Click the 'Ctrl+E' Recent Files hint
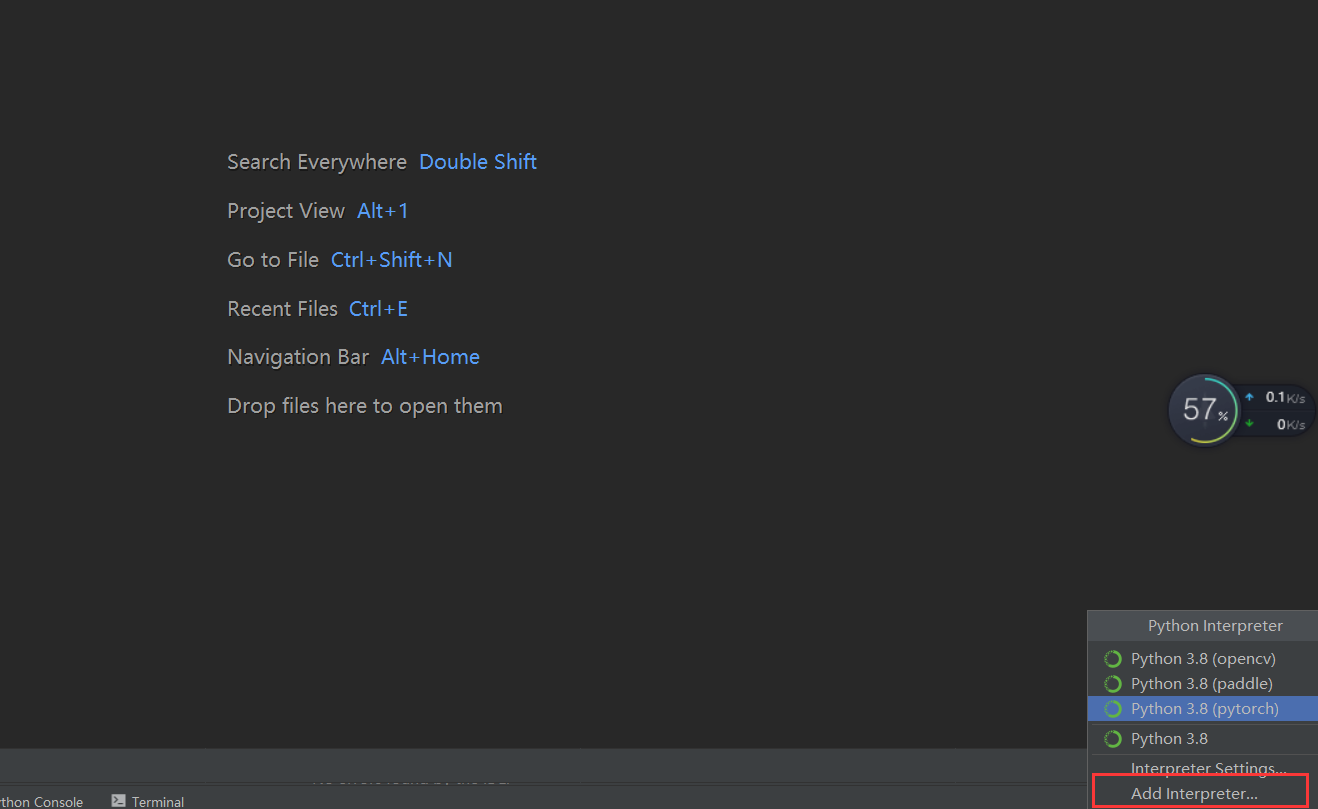 click(378, 309)
